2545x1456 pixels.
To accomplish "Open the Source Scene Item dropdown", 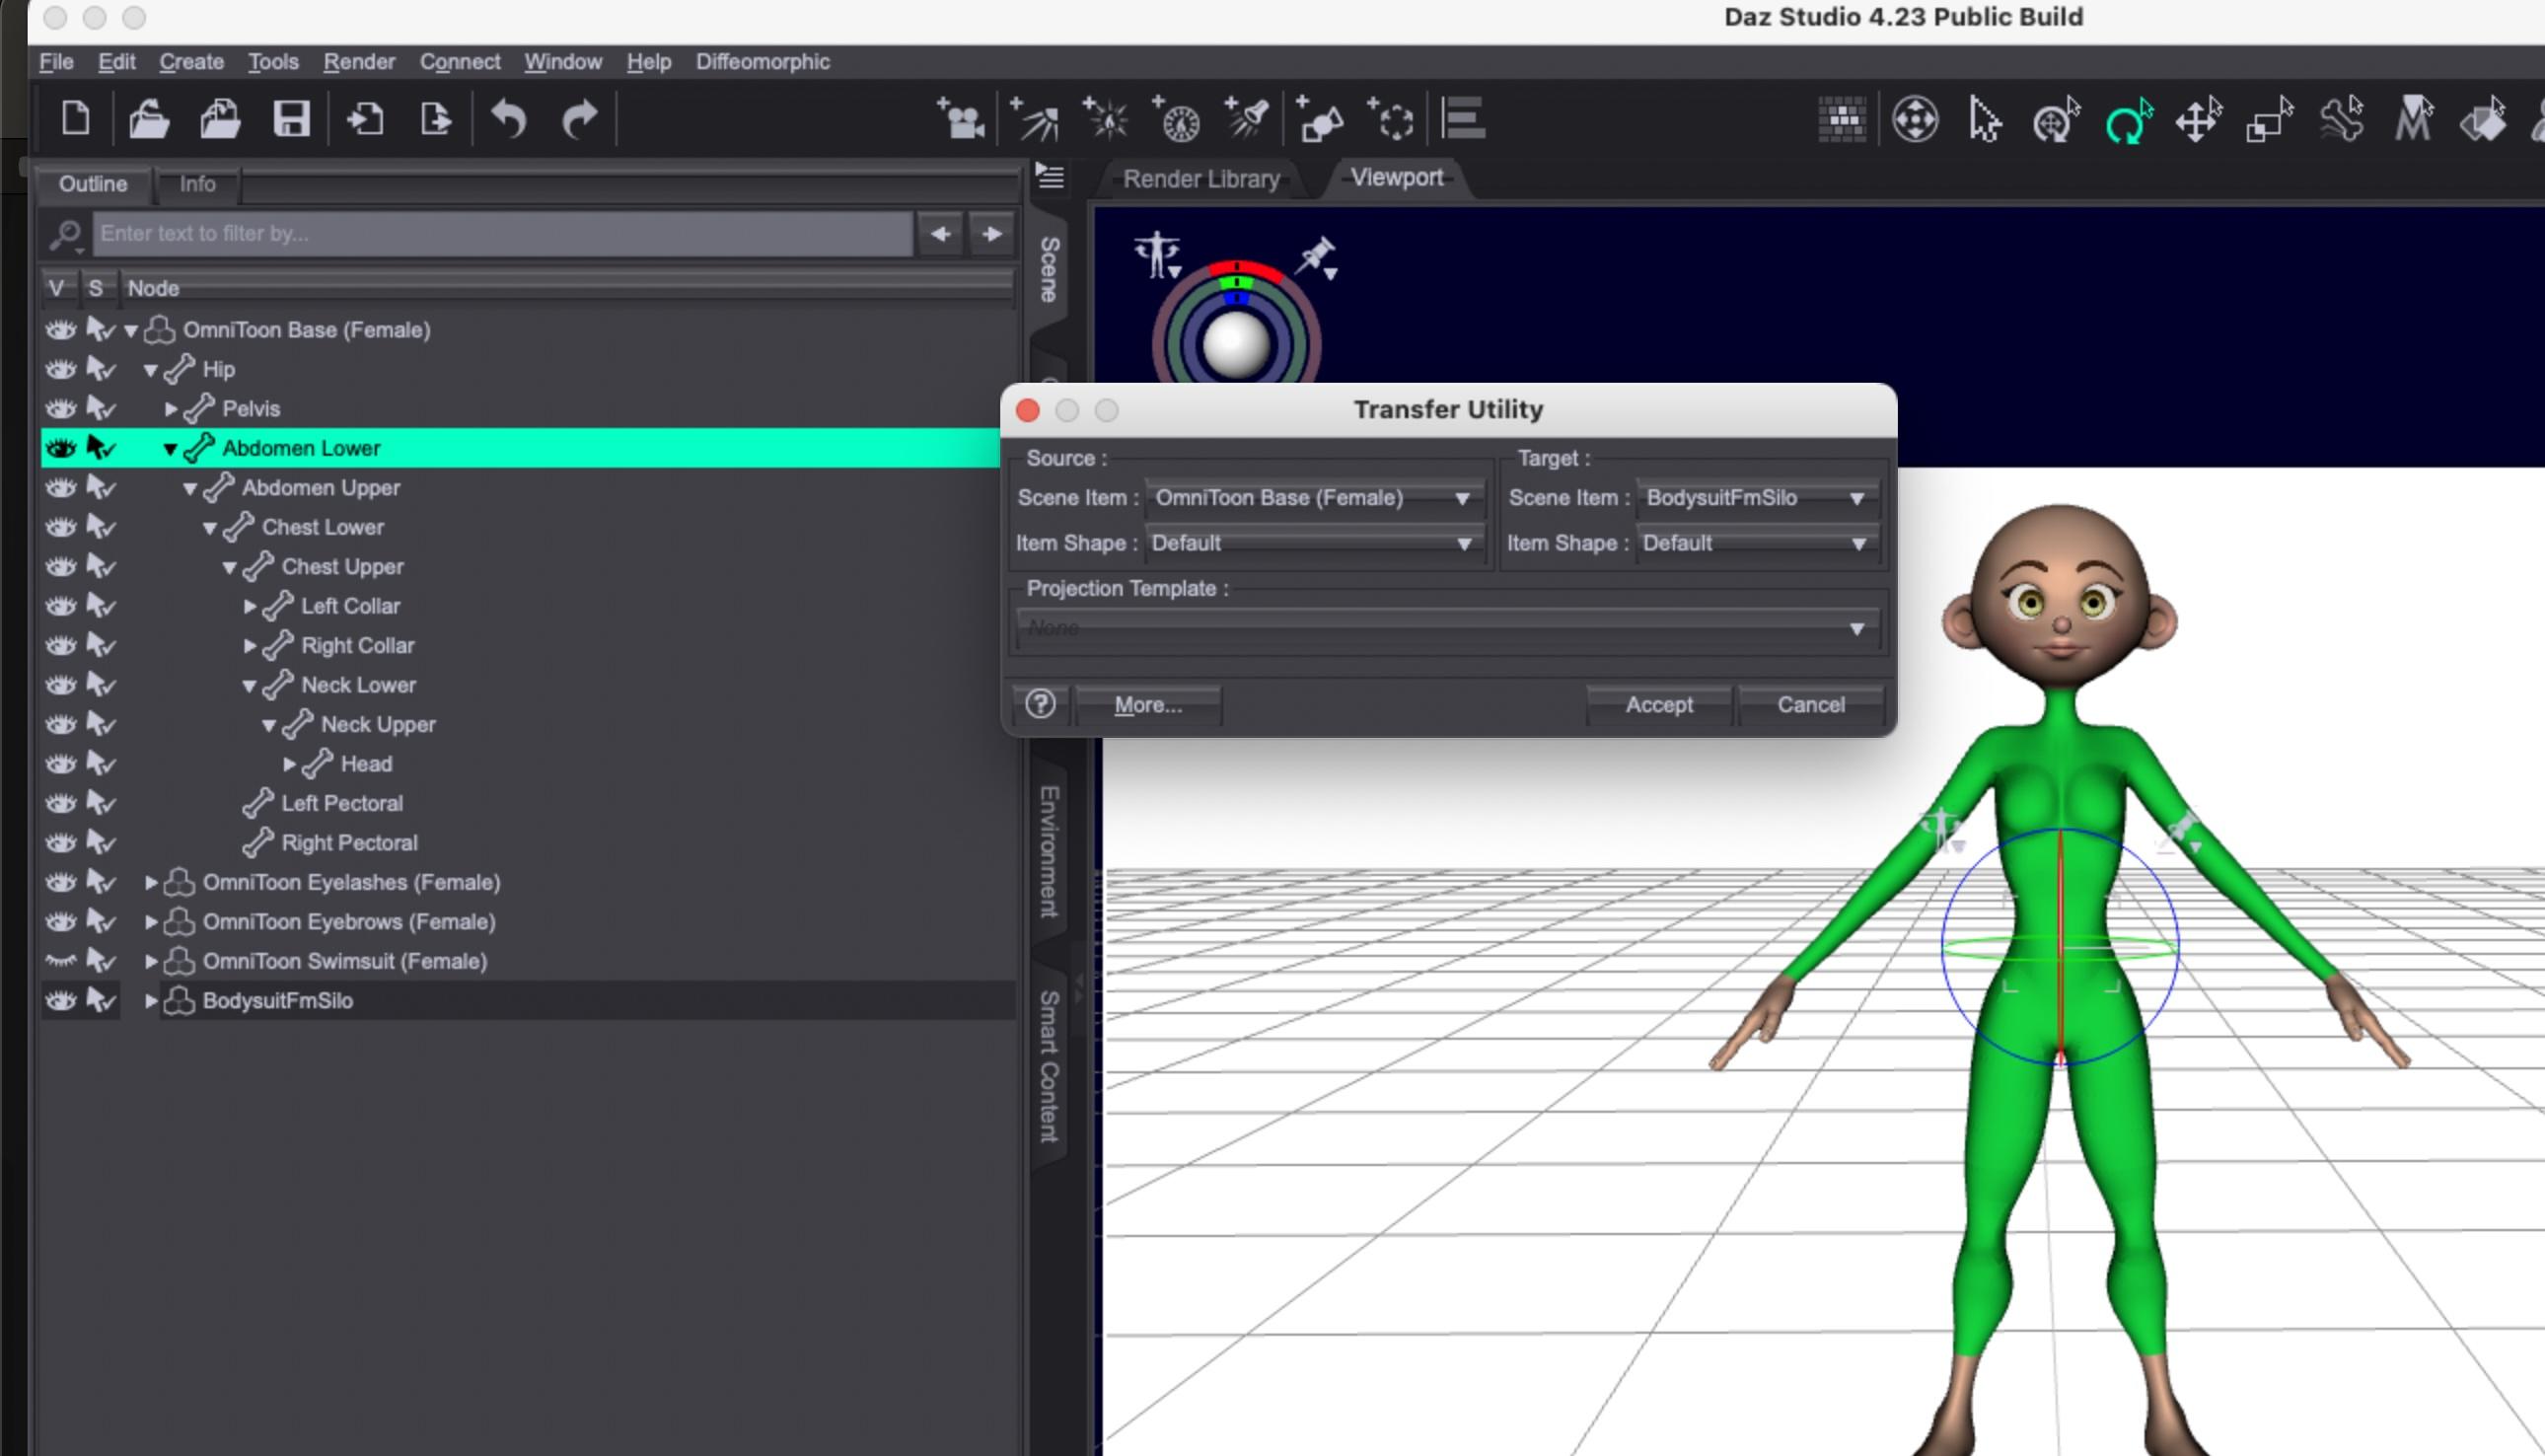I will point(1313,498).
